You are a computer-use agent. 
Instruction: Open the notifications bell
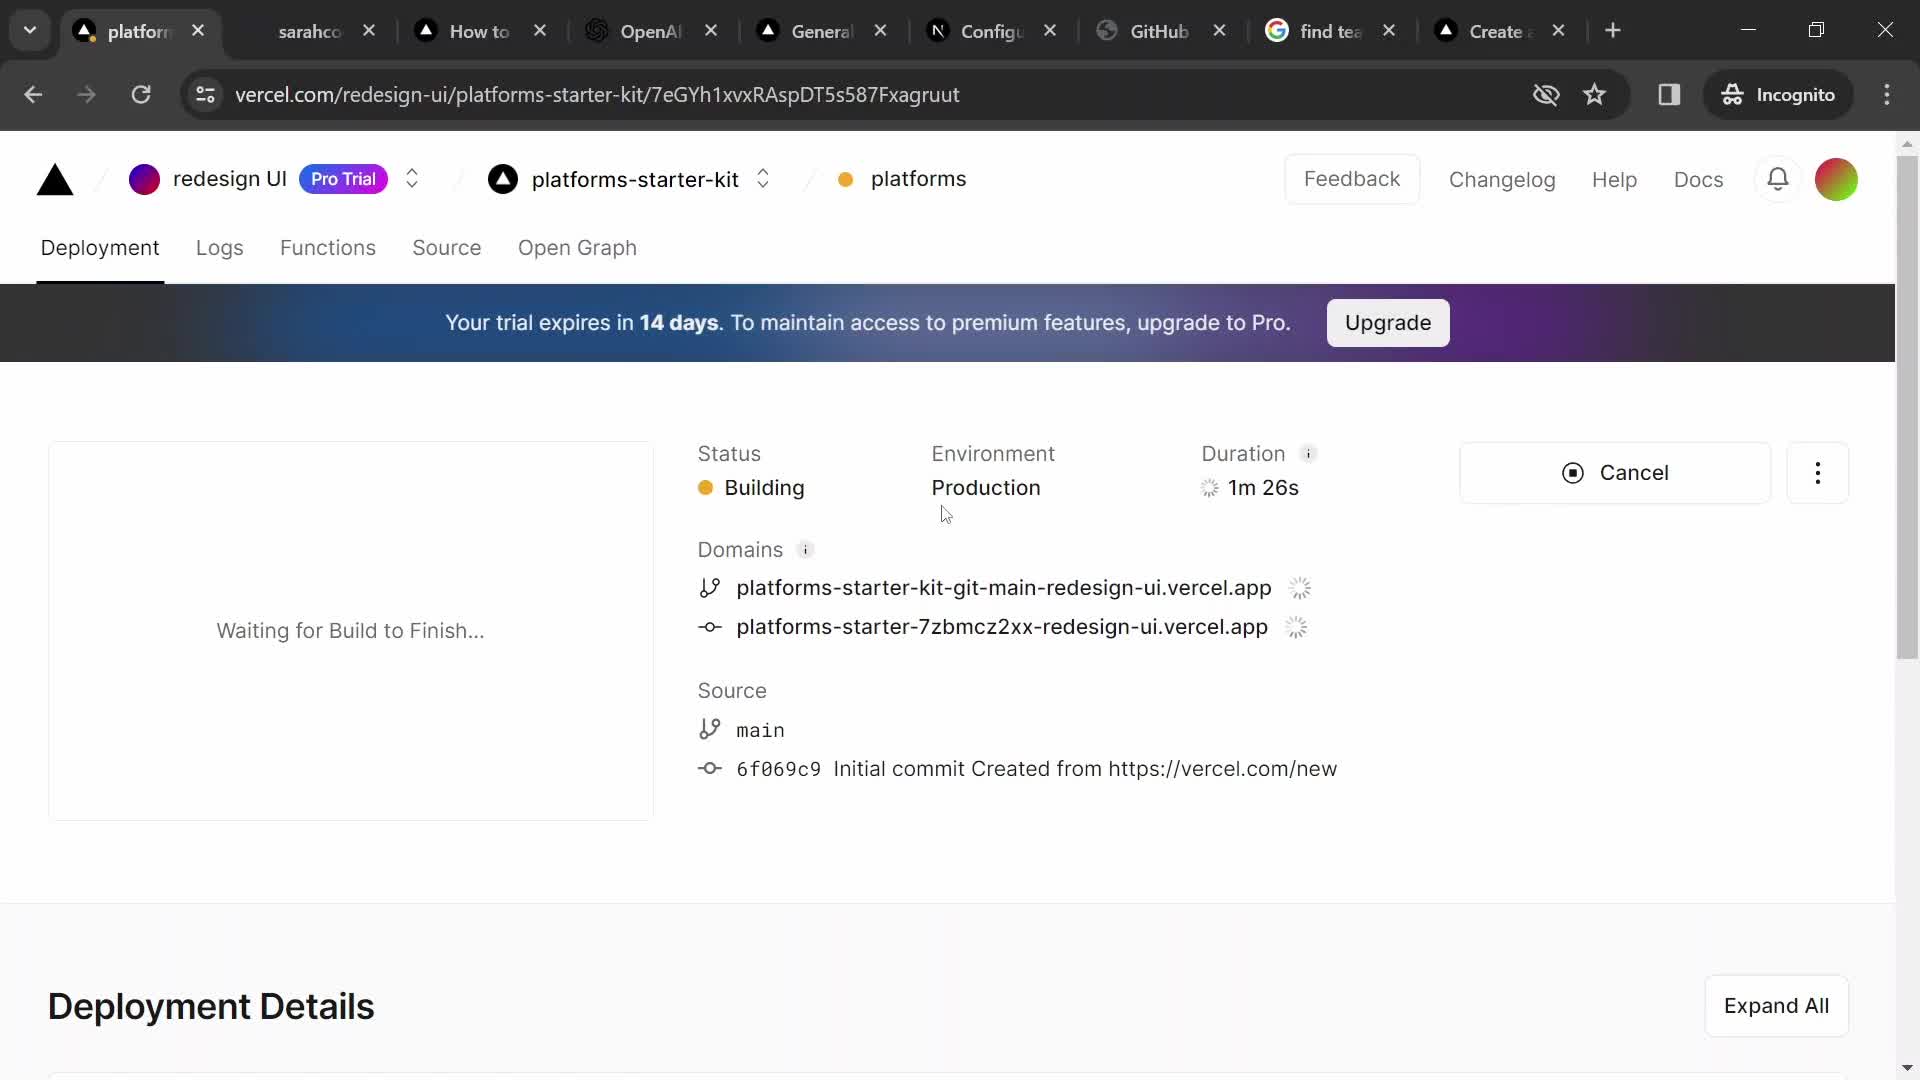coord(1778,180)
